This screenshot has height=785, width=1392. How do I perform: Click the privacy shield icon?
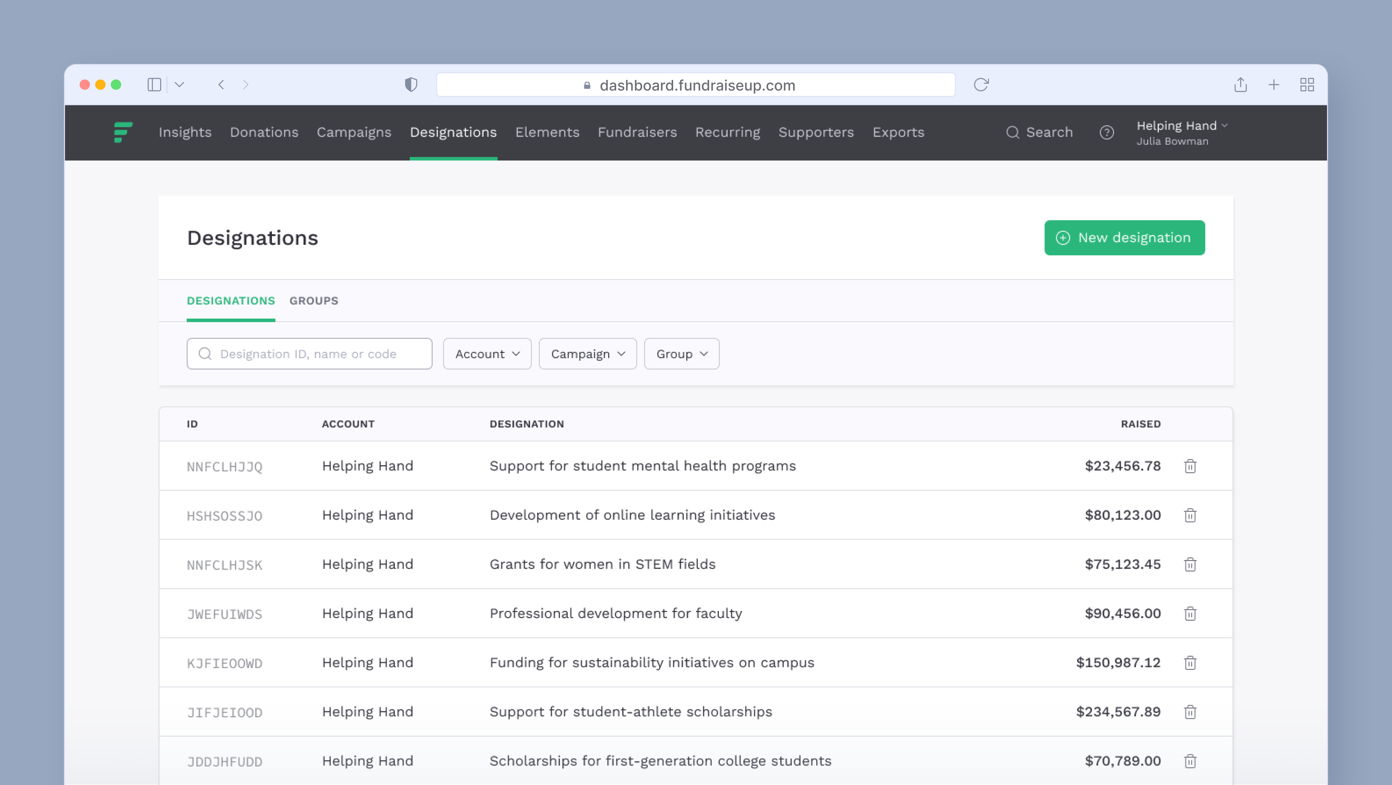(x=411, y=85)
